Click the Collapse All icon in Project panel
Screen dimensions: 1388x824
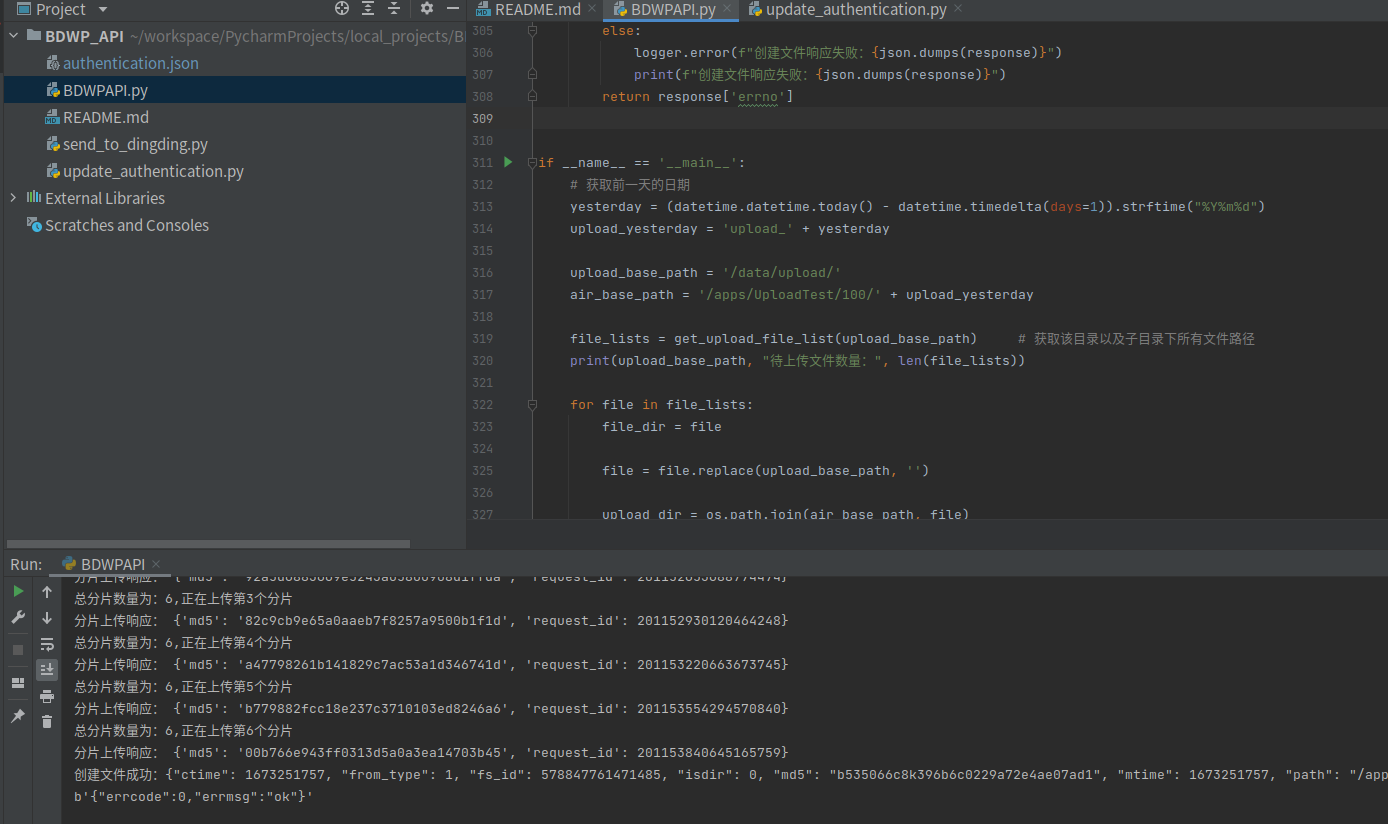tap(394, 9)
